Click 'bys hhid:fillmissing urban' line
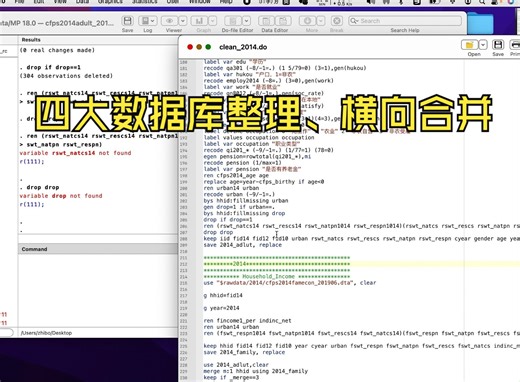This screenshot has width=520, height=382. 246,201
